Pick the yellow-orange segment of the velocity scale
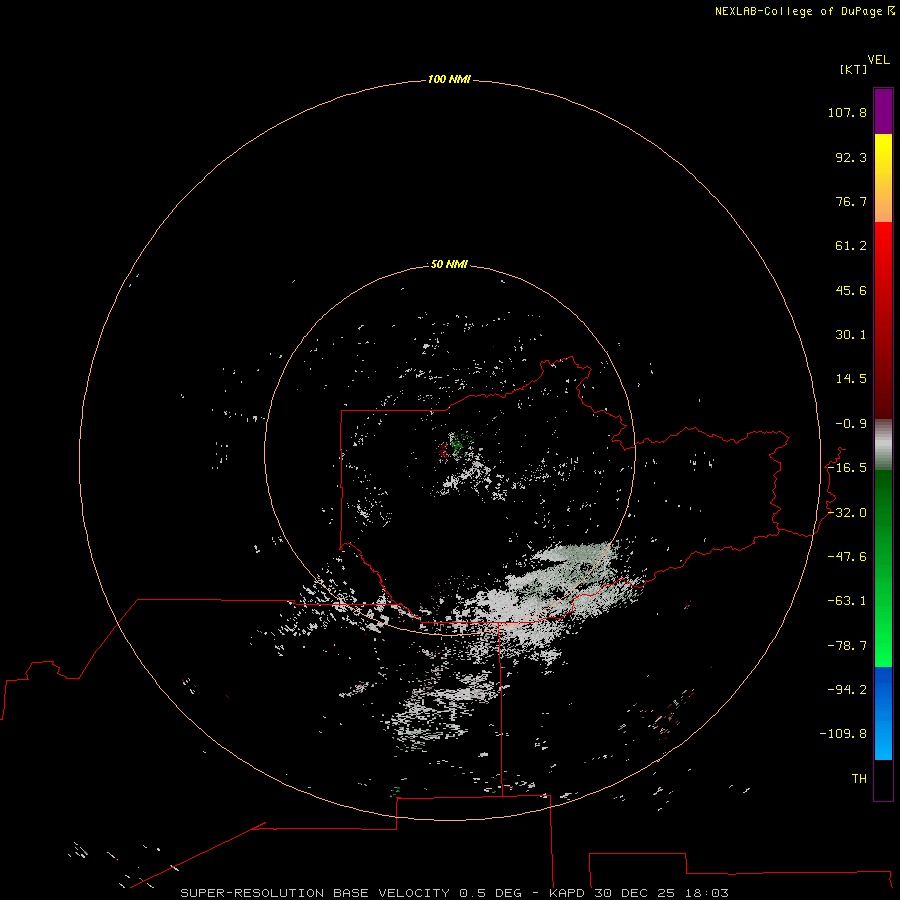900x900 pixels. [x=883, y=178]
